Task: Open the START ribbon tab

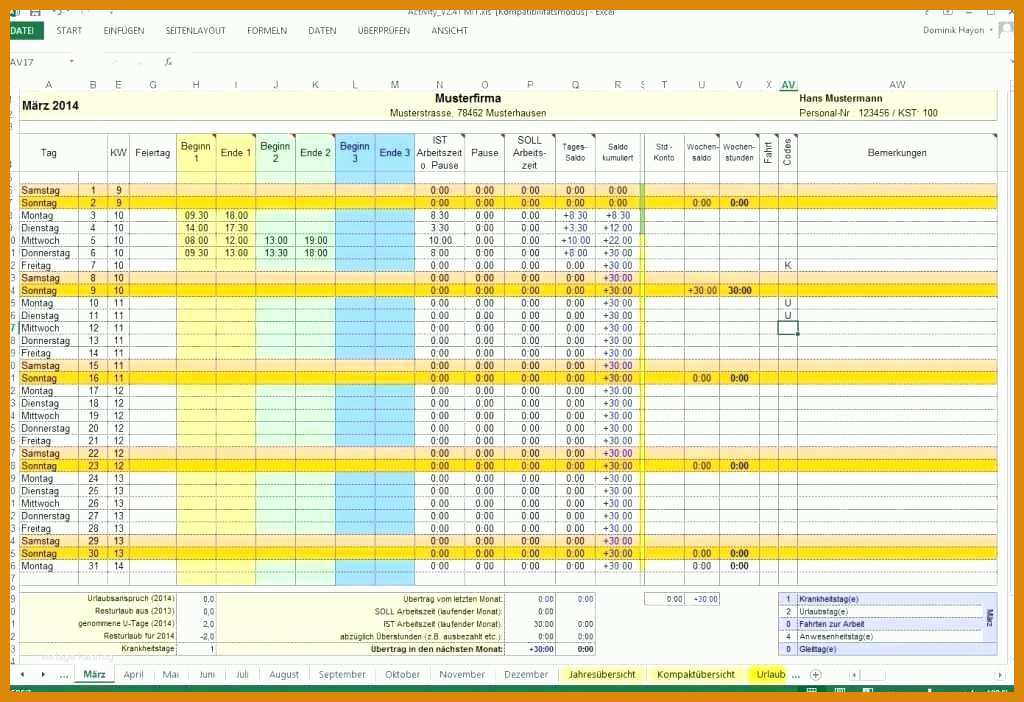Action: click(x=69, y=31)
